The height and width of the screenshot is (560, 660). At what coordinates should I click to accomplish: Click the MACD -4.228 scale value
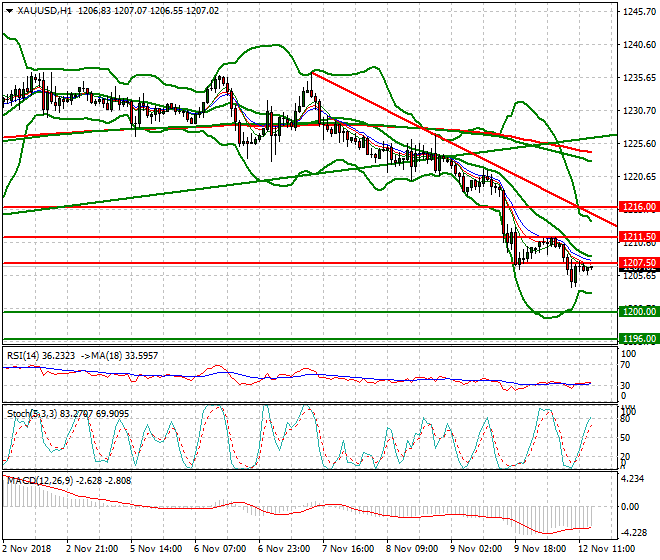click(634, 533)
